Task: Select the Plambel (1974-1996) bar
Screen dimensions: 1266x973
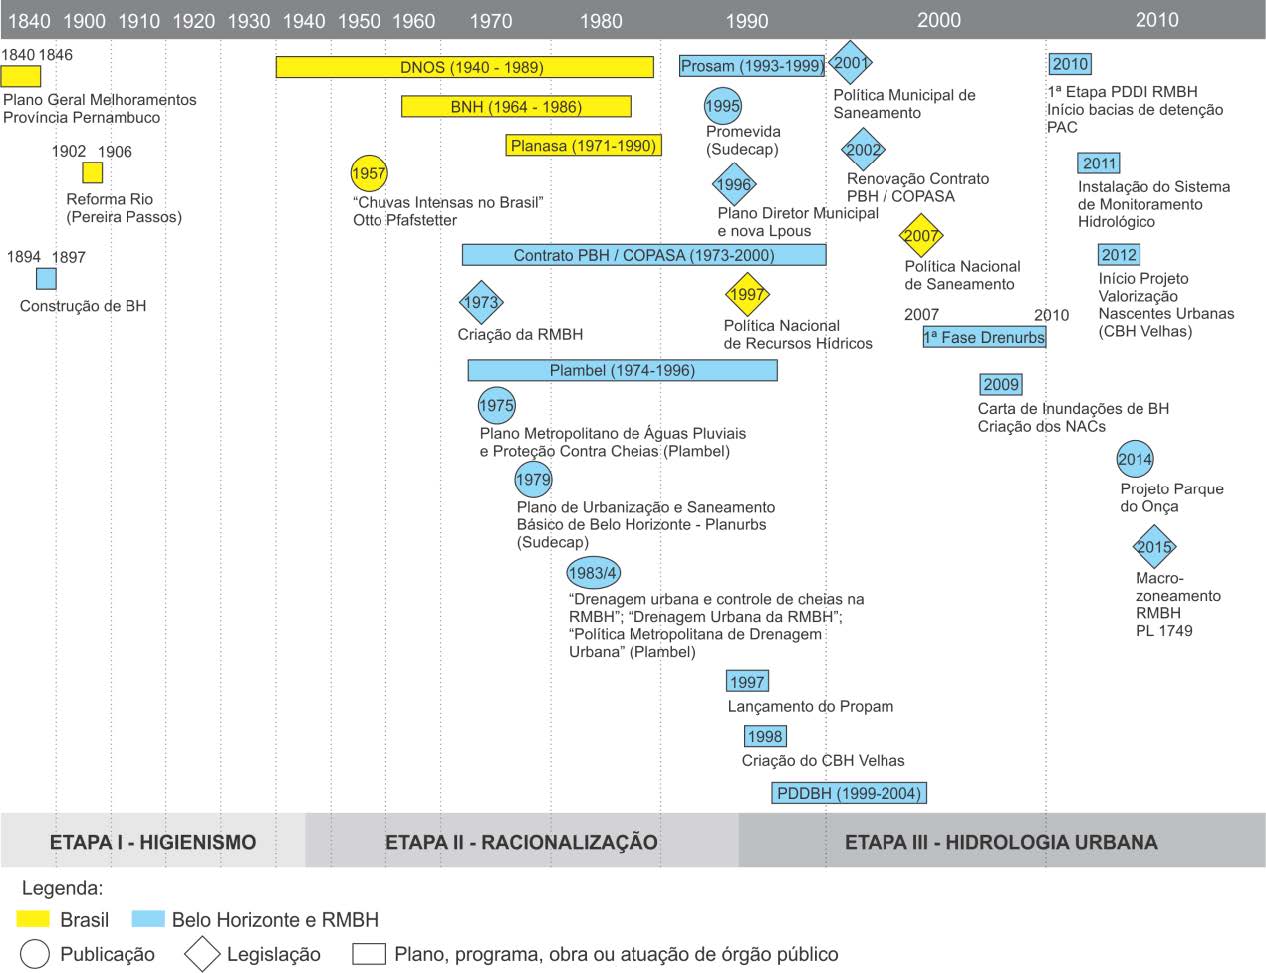Action: (x=622, y=370)
